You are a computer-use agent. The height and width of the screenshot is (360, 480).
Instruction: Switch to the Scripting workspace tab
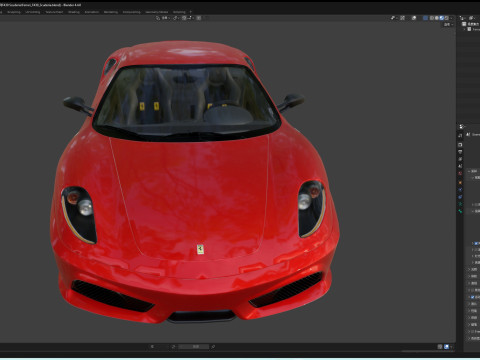click(x=179, y=12)
